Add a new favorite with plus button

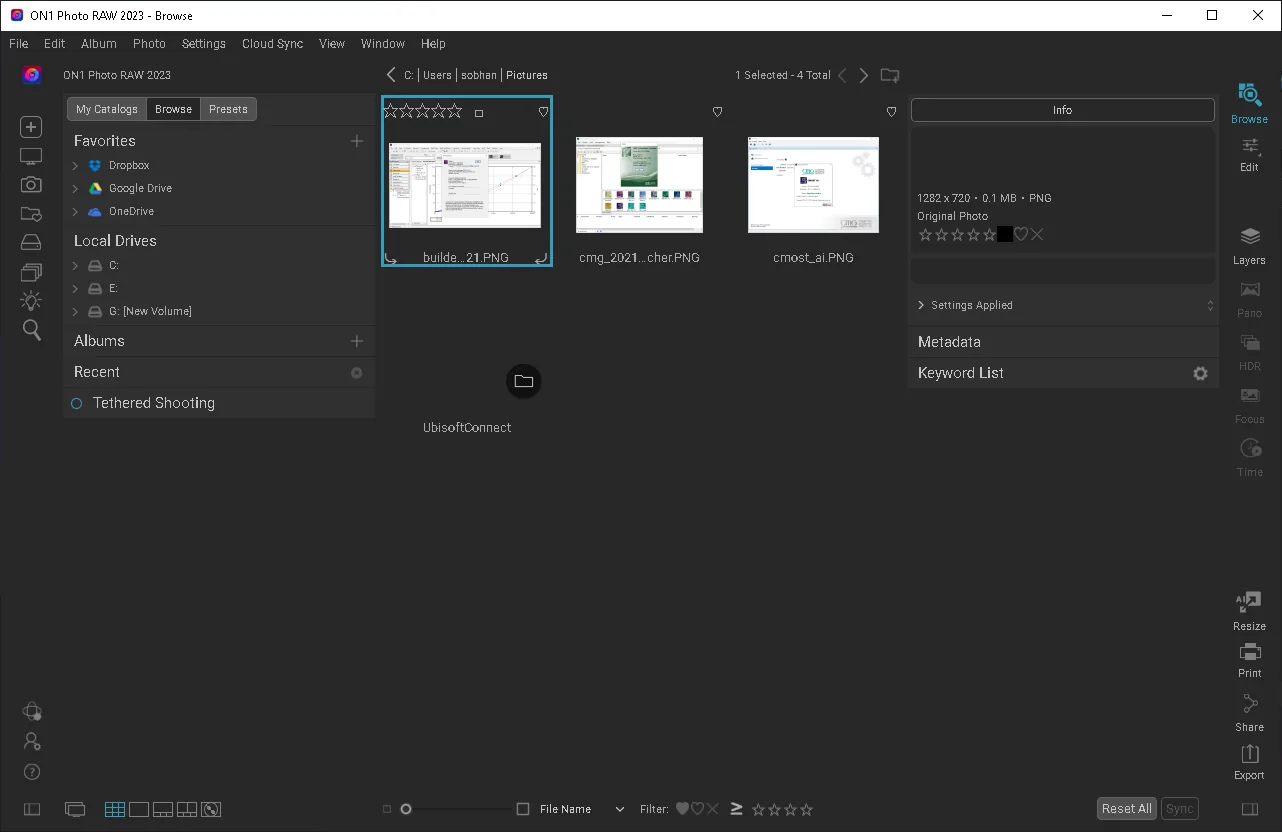click(357, 141)
